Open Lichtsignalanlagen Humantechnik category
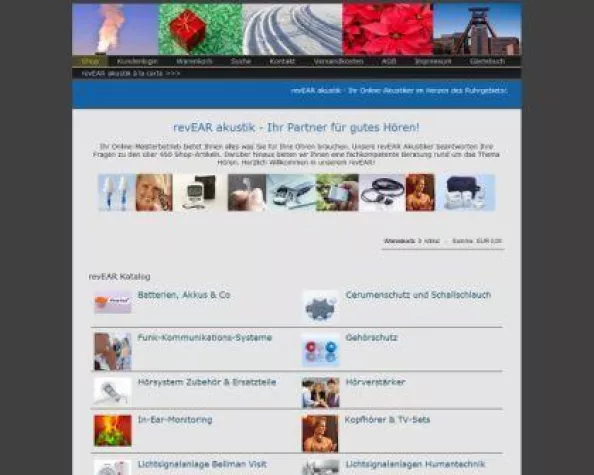Image resolution: width=594 pixels, height=475 pixels. [x=415, y=464]
